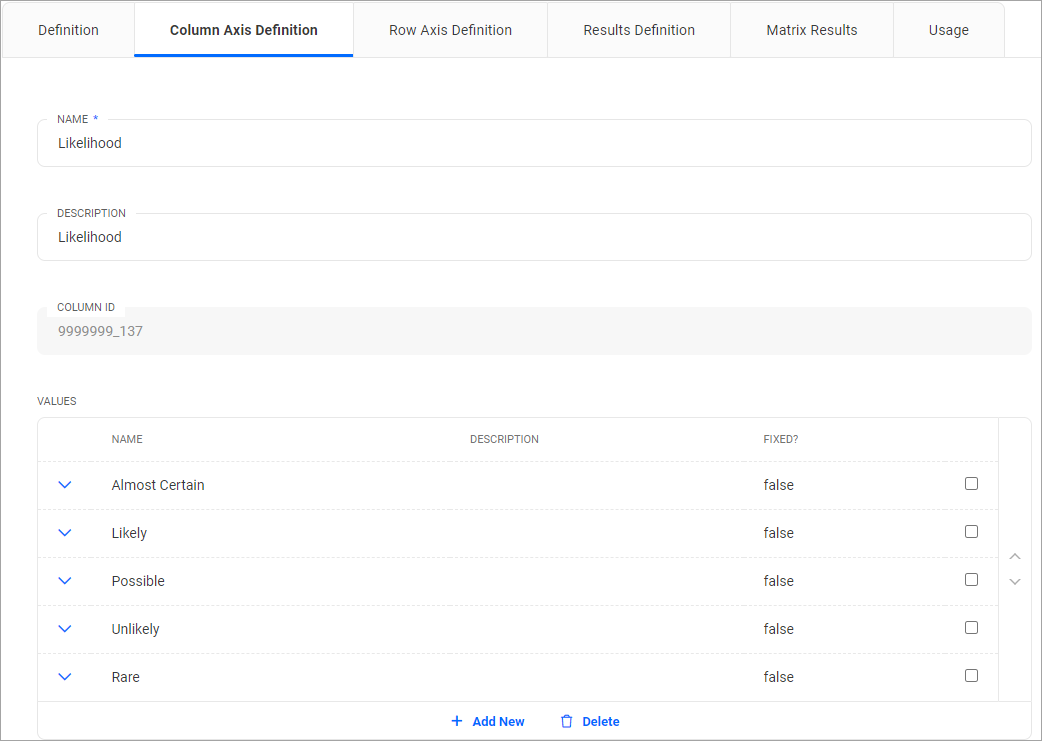Open the Matrix Results tab
Image resolution: width=1042 pixels, height=741 pixels.
click(x=811, y=30)
